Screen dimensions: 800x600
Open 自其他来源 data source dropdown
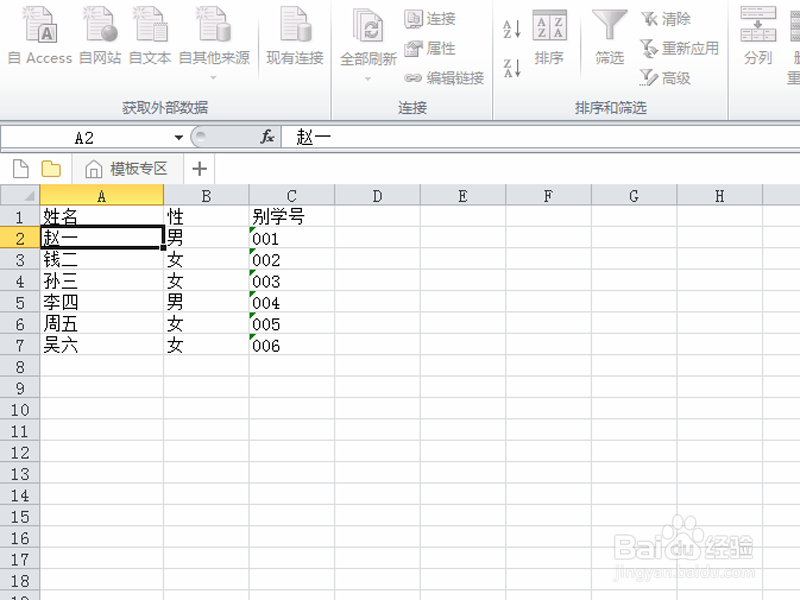(214, 43)
